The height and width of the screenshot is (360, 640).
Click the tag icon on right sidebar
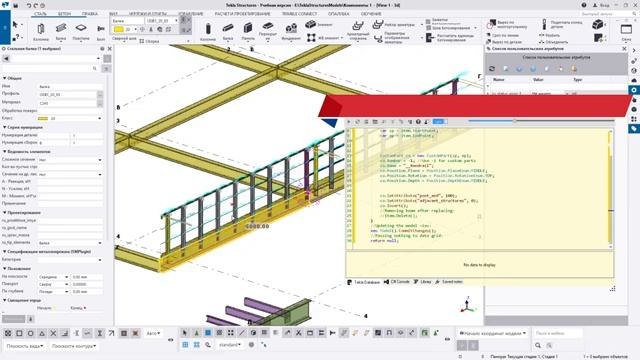(634, 129)
